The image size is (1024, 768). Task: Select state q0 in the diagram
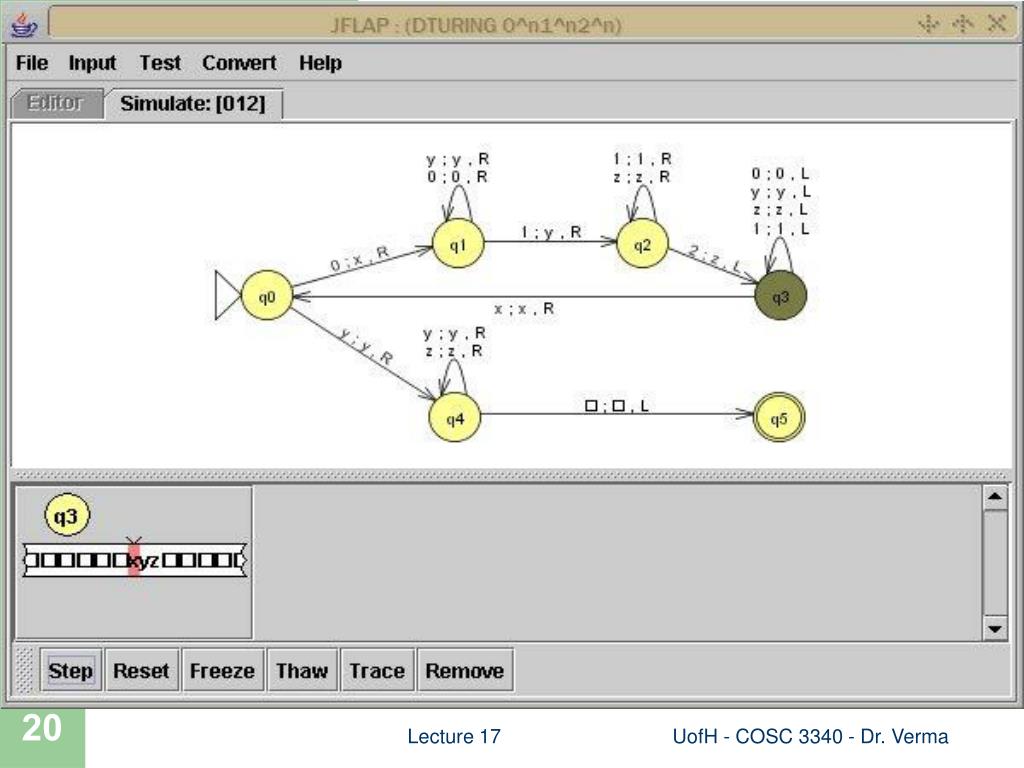[x=266, y=296]
